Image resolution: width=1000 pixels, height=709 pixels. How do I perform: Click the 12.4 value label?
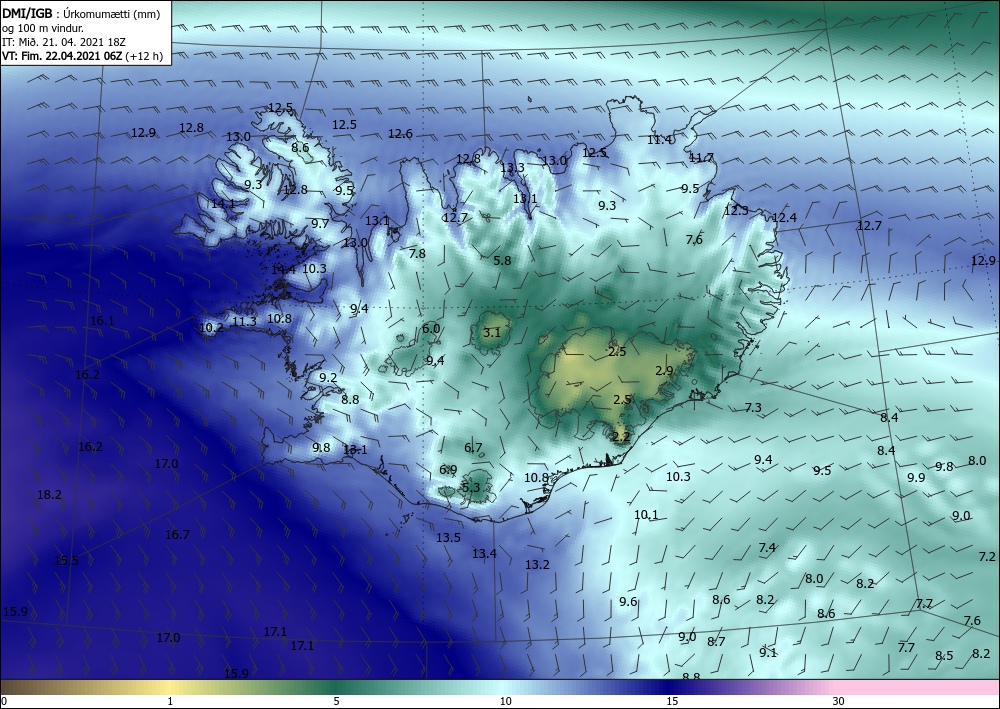click(784, 217)
